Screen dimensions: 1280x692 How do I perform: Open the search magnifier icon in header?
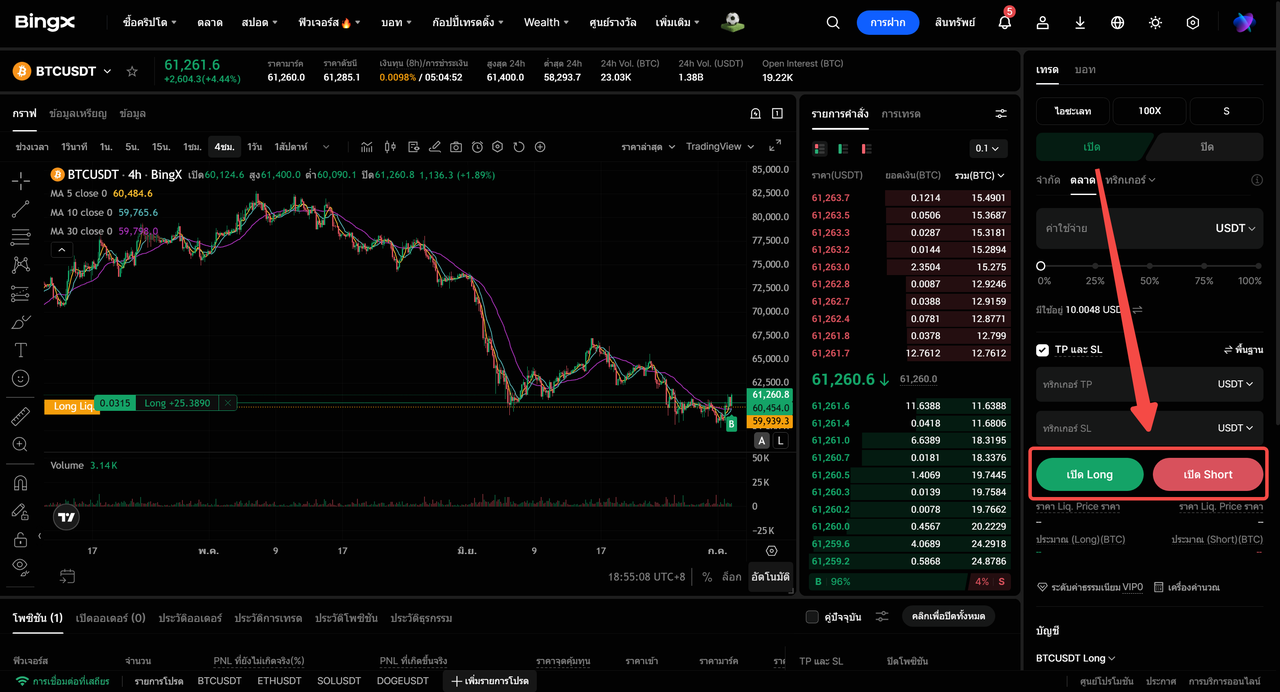click(833, 22)
